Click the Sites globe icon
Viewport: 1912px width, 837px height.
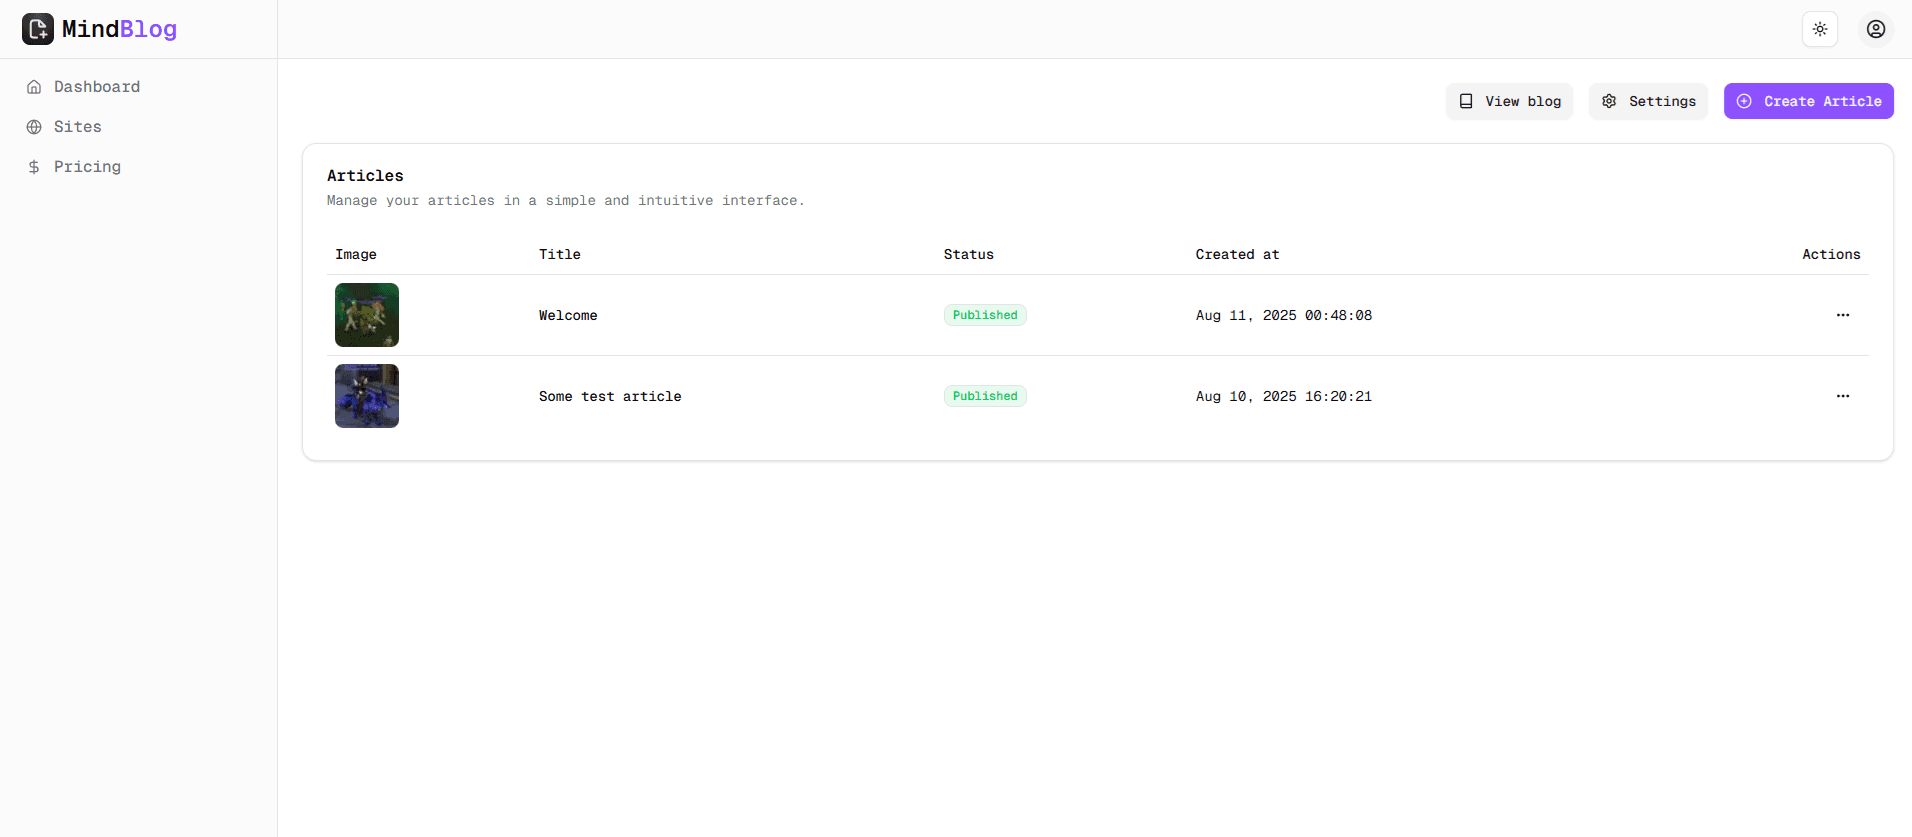pos(34,127)
